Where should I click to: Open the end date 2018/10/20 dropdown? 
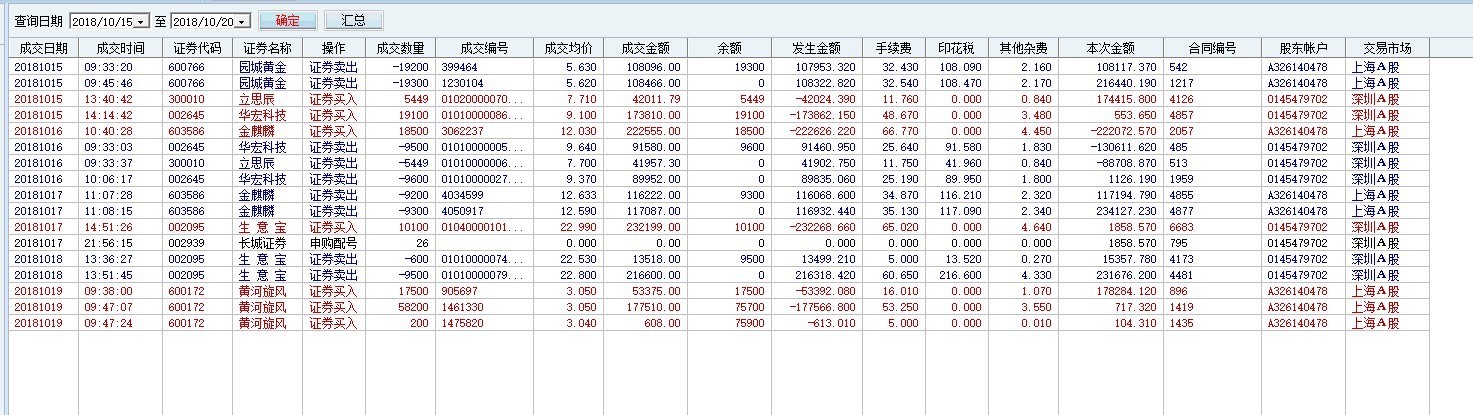[242, 21]
